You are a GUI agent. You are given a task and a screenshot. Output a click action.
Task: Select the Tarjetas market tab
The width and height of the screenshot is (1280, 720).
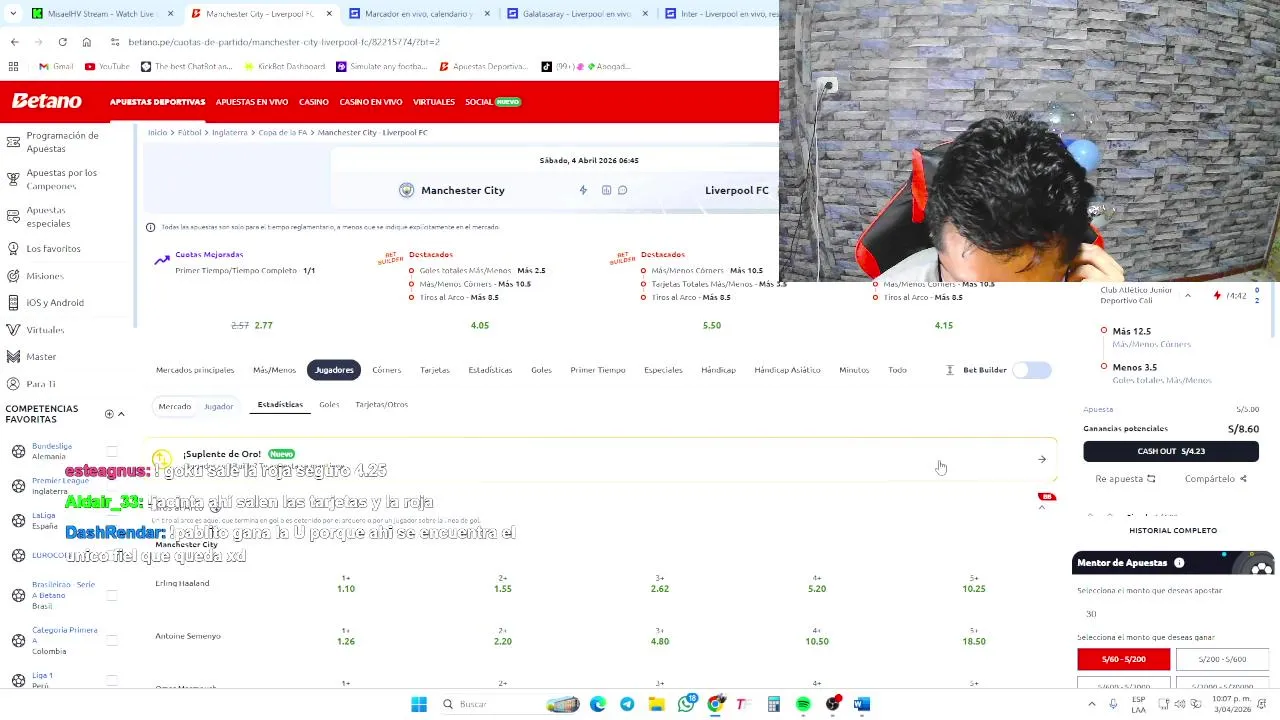(435, 370)
